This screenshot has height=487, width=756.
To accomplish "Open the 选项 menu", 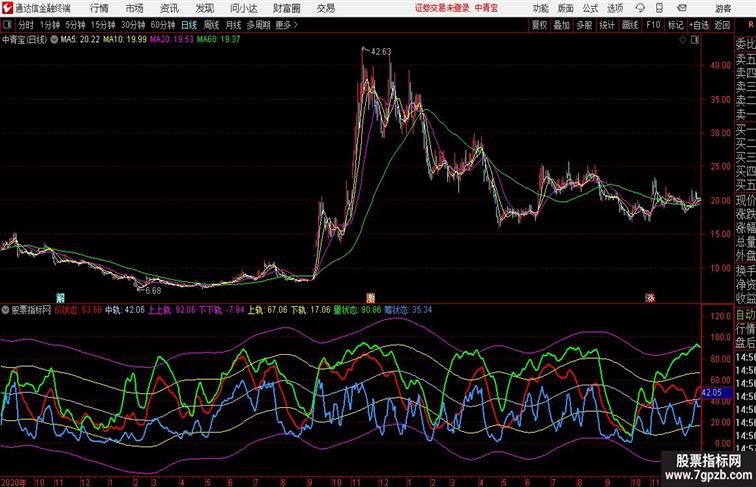I will click(x=615, y=8).
